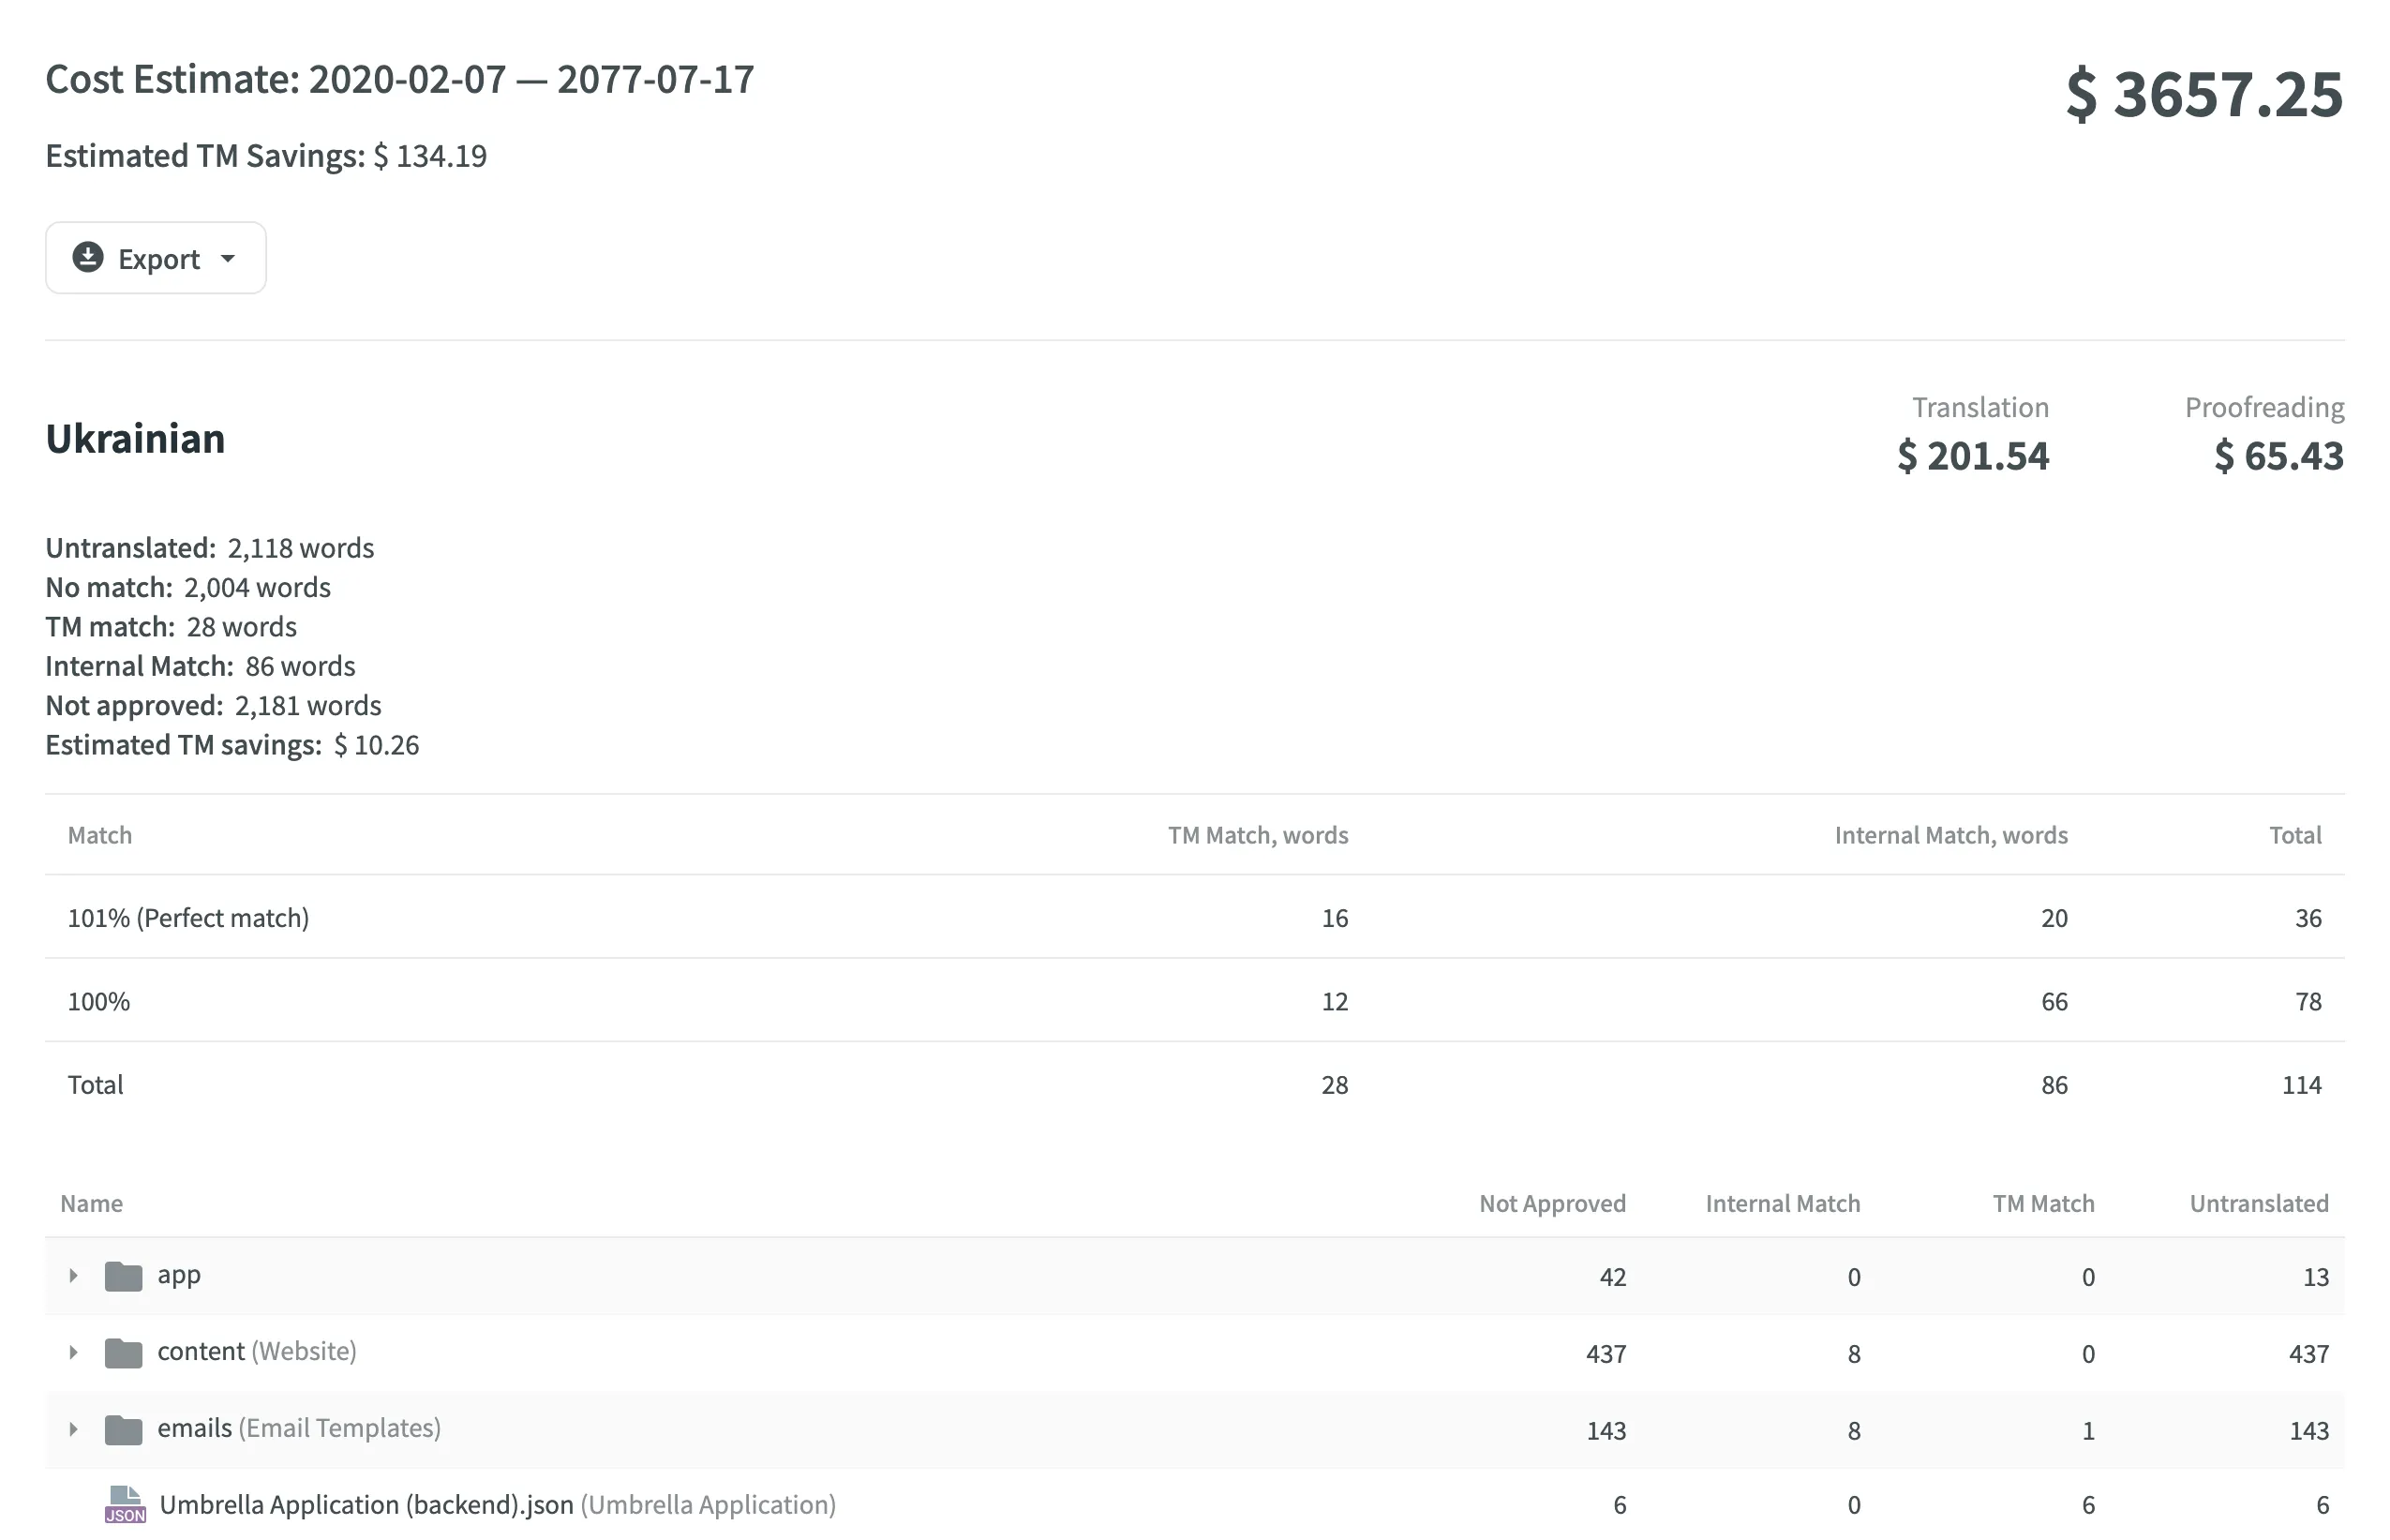Click the total cost $ 3657.25

coord(2204,95)
